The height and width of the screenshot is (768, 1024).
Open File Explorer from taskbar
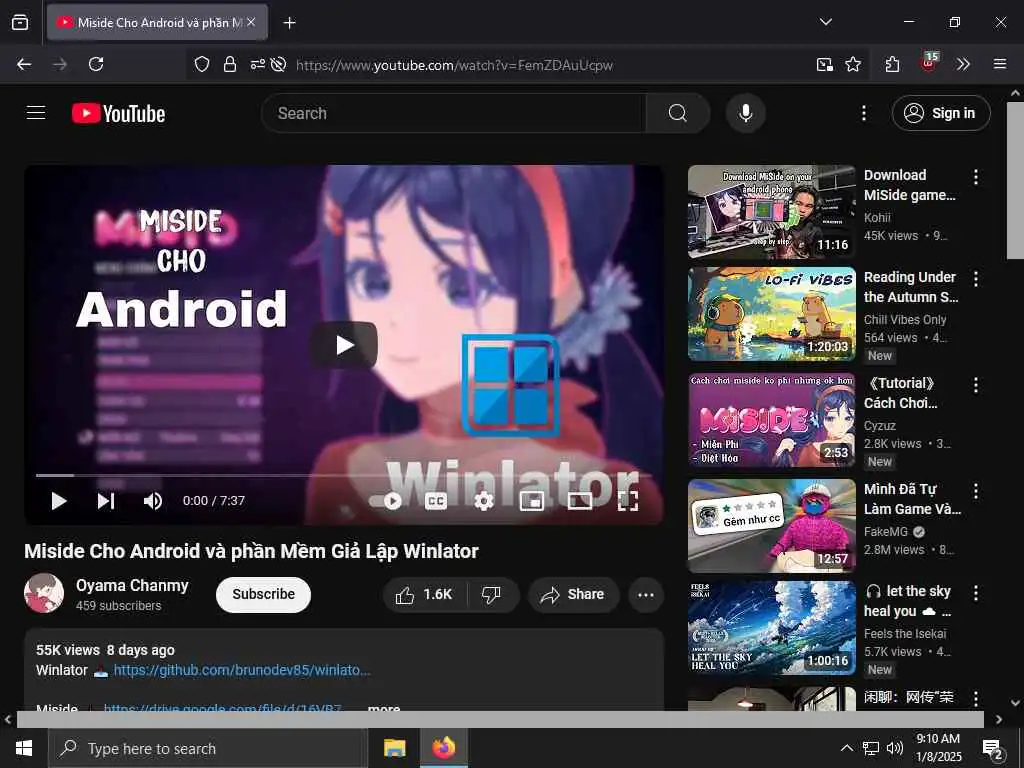point(394,748)
